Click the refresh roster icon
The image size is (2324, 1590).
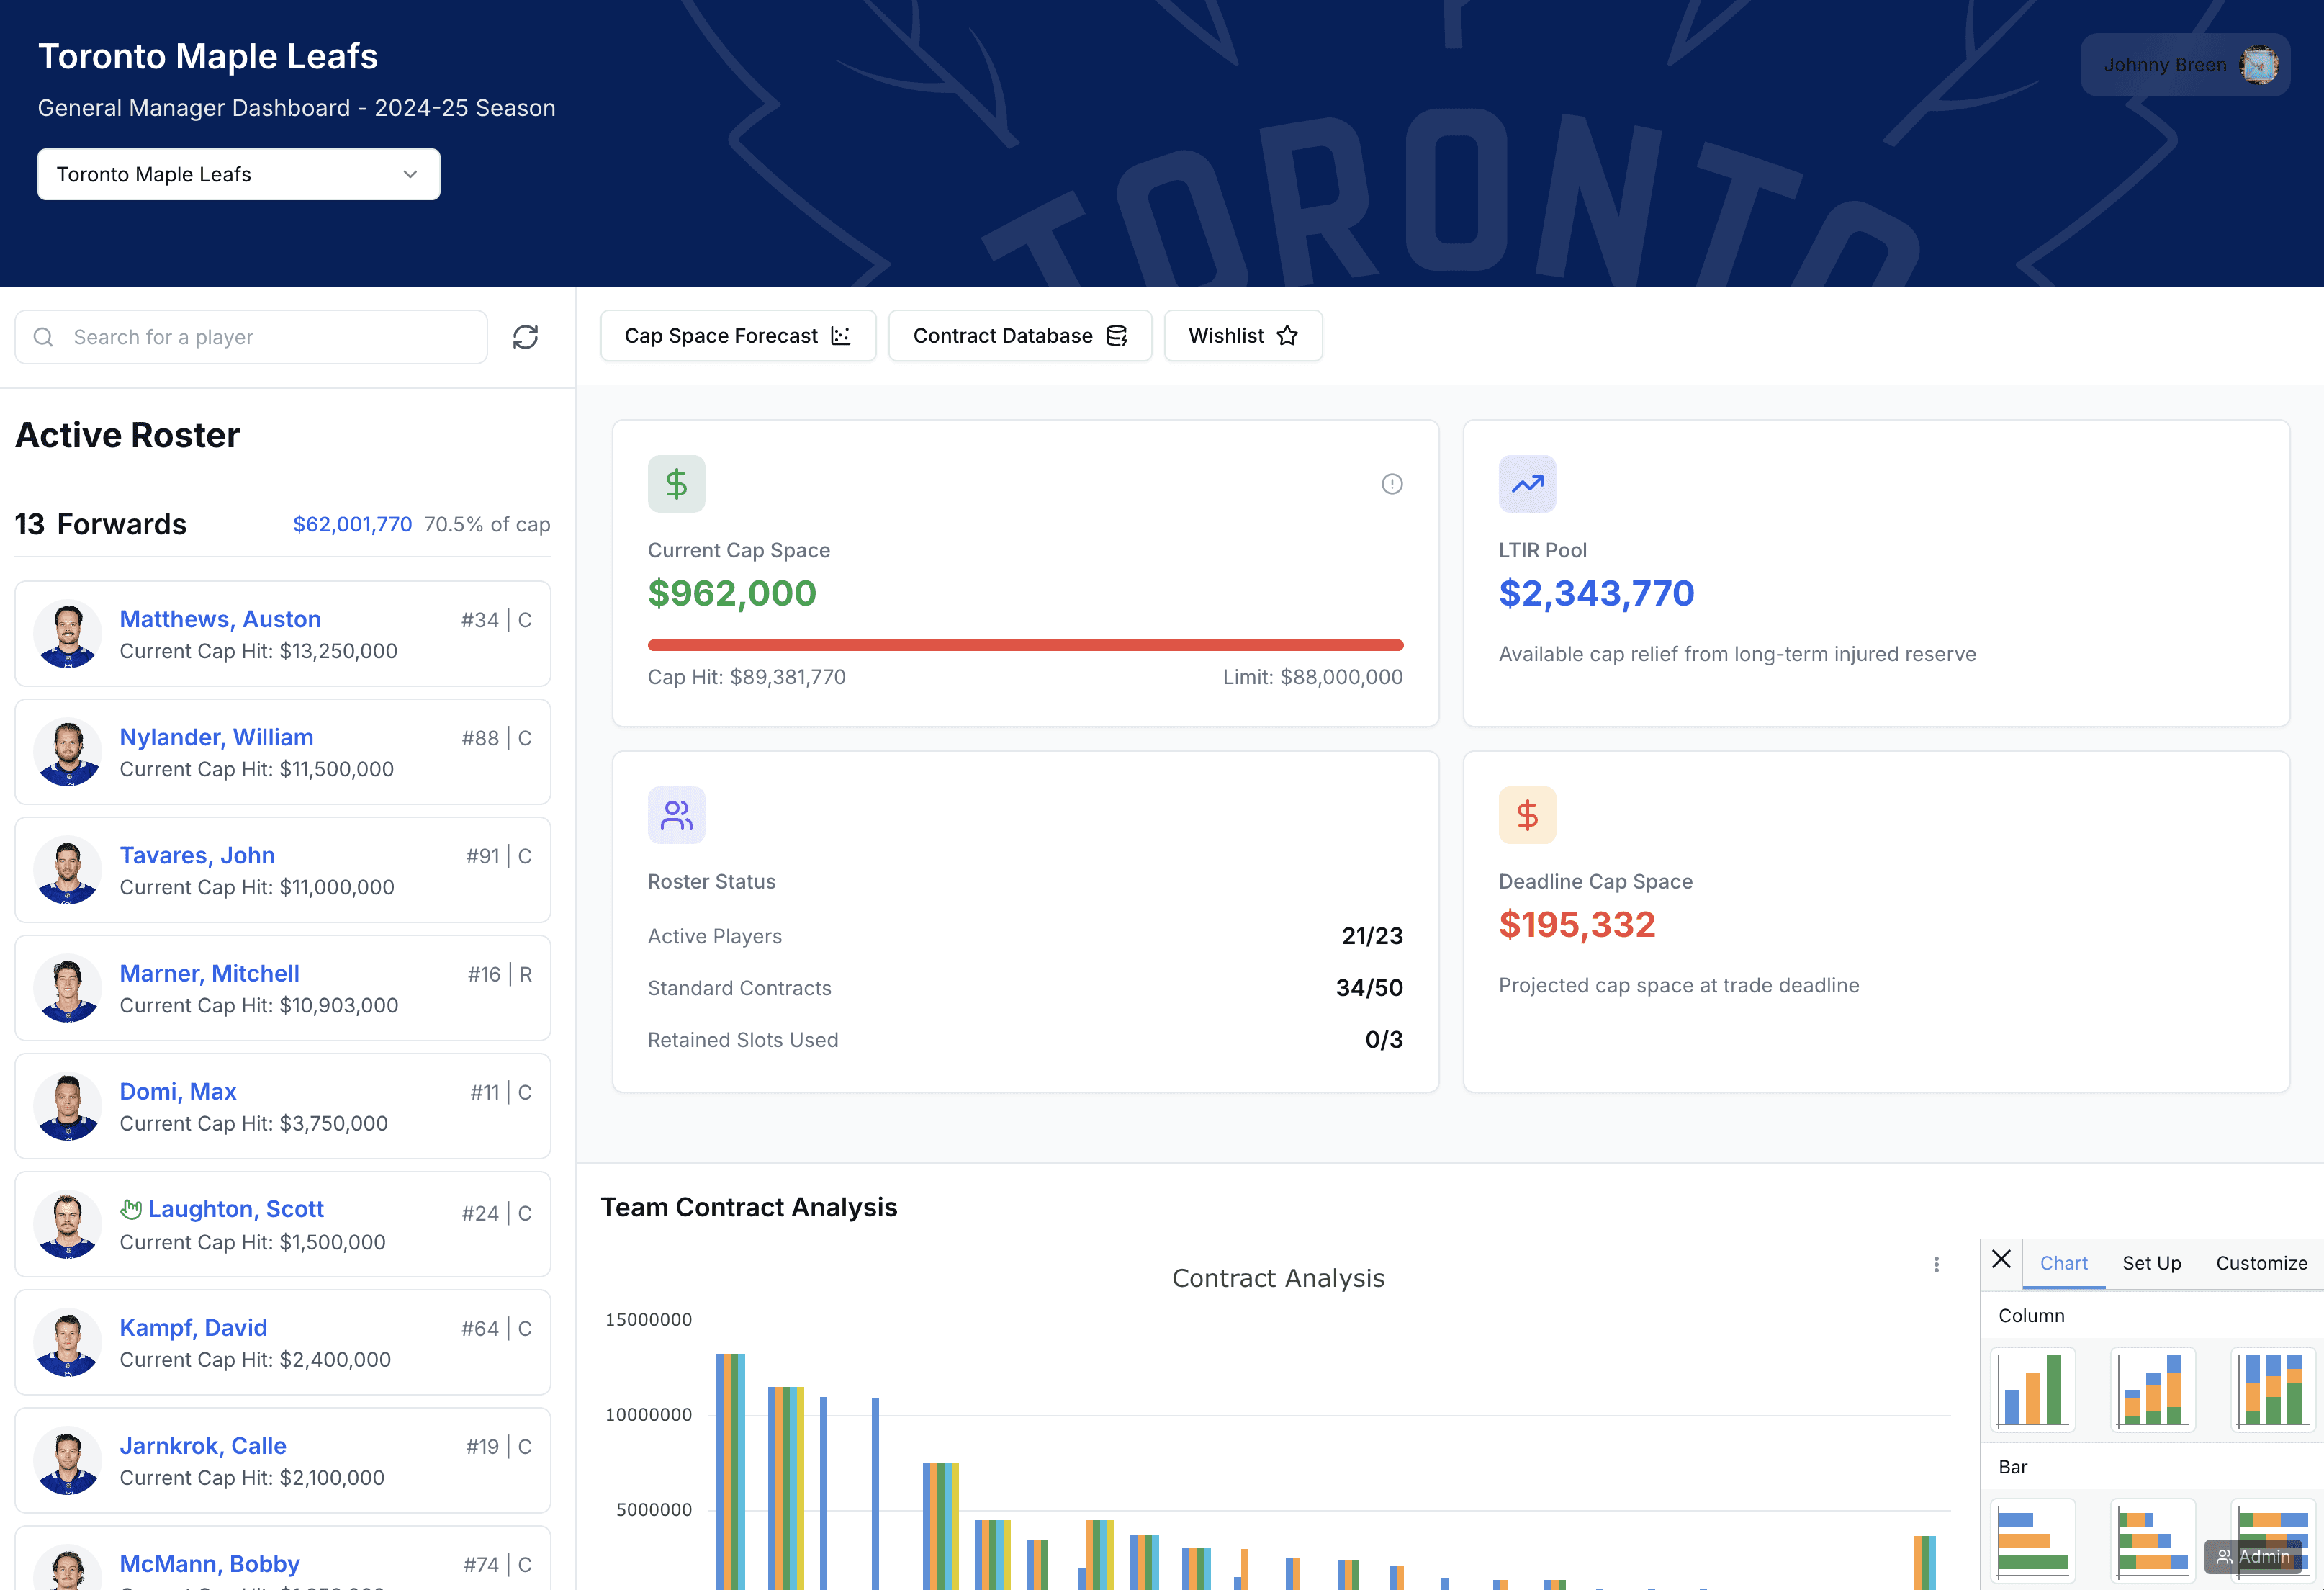525,337
